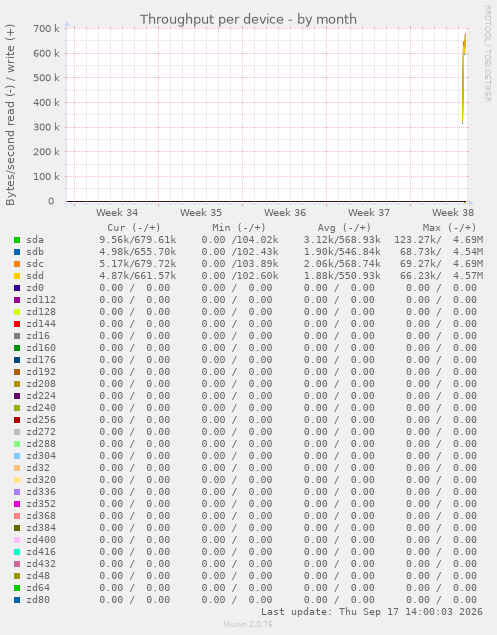The image size is (497, 635).
Task: Click sdb current value 4.98k/655.70k
Action: point(138,252)
